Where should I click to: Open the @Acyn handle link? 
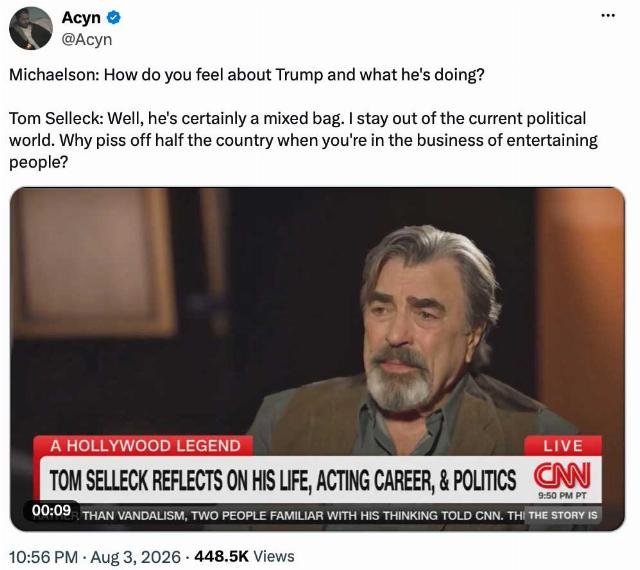pos(87,39)
